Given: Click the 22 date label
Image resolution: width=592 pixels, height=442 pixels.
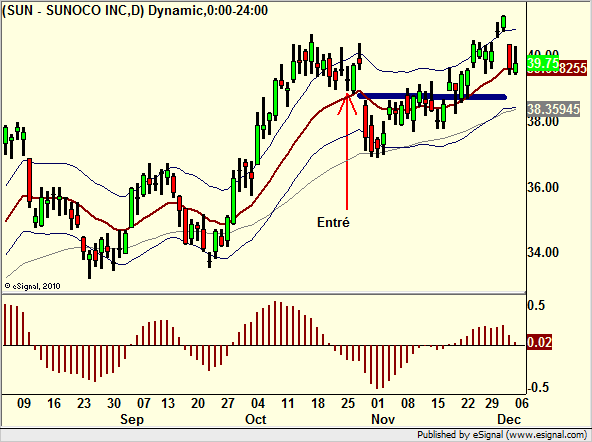Looking at the screenshot, I should click(x=468, y=403).
